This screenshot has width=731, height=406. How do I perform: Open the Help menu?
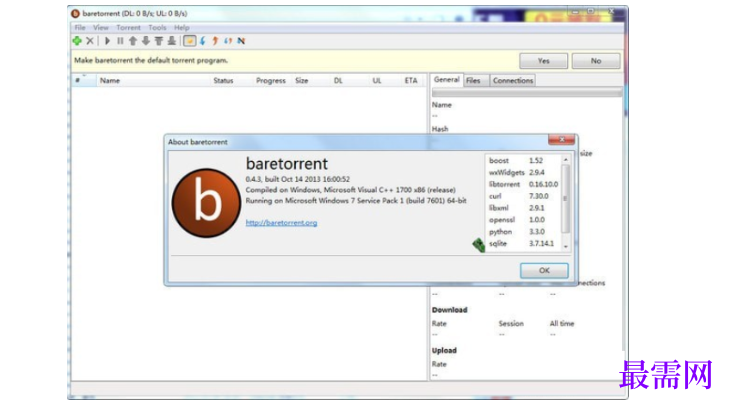182,28
